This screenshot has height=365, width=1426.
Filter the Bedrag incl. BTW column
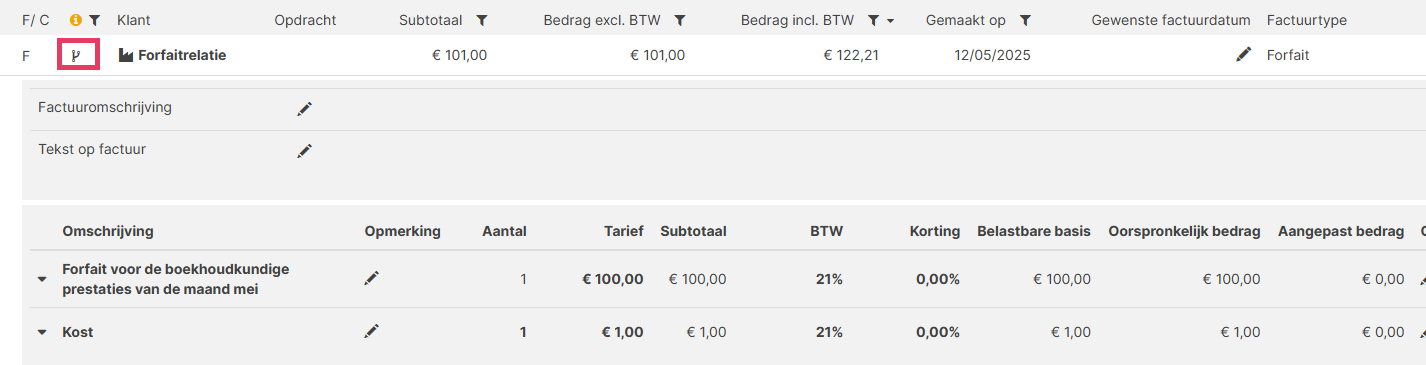[x=874, y=20]
